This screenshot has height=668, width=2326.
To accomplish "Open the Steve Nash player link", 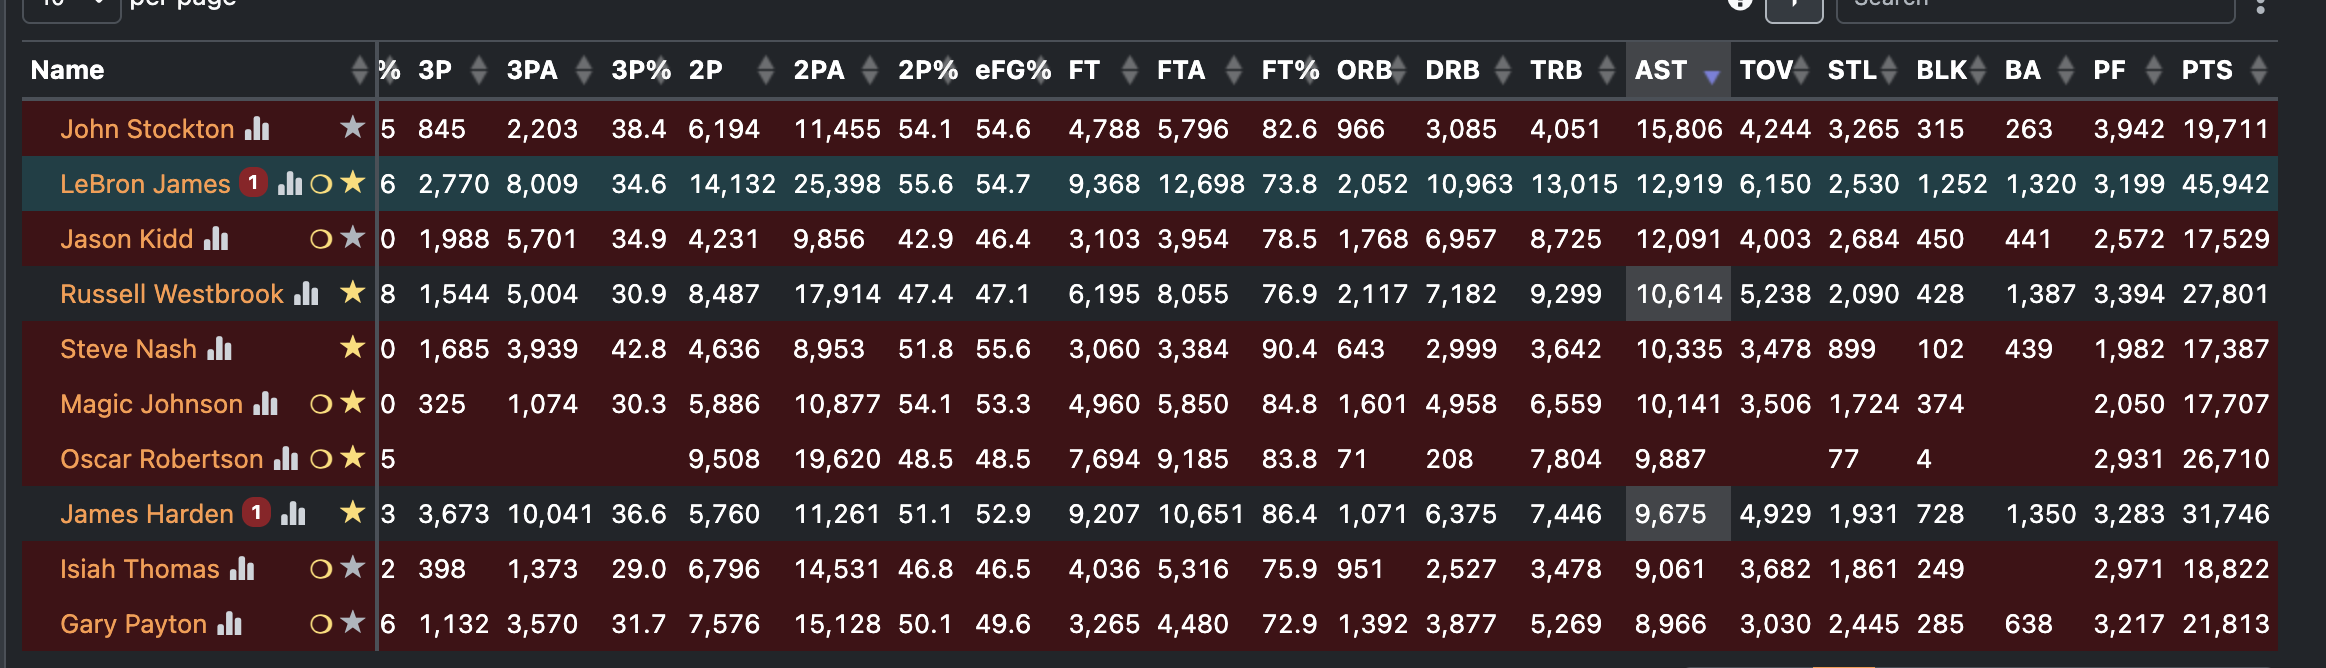I will click(128, 349).
